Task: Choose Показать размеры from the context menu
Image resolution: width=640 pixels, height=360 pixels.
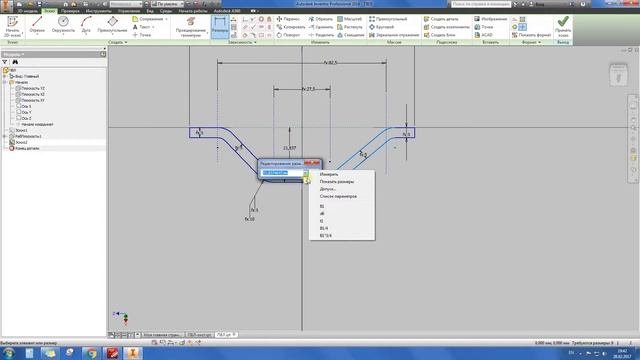Action: coord(337,182)
